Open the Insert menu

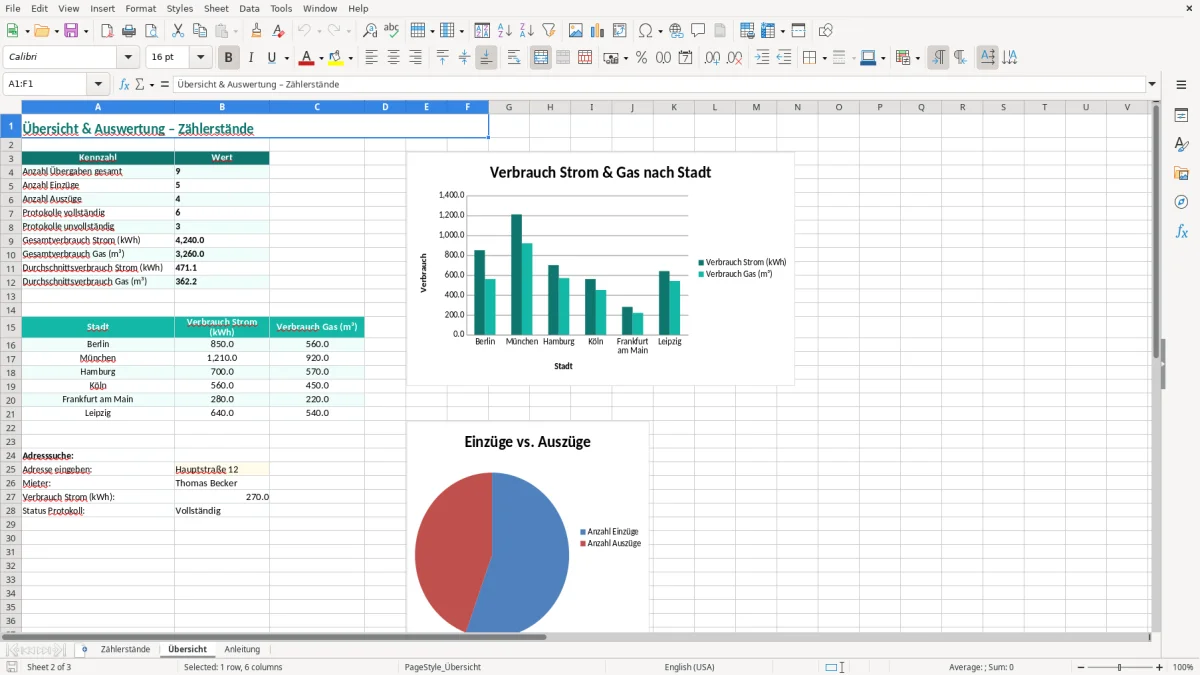coord(102,8)
